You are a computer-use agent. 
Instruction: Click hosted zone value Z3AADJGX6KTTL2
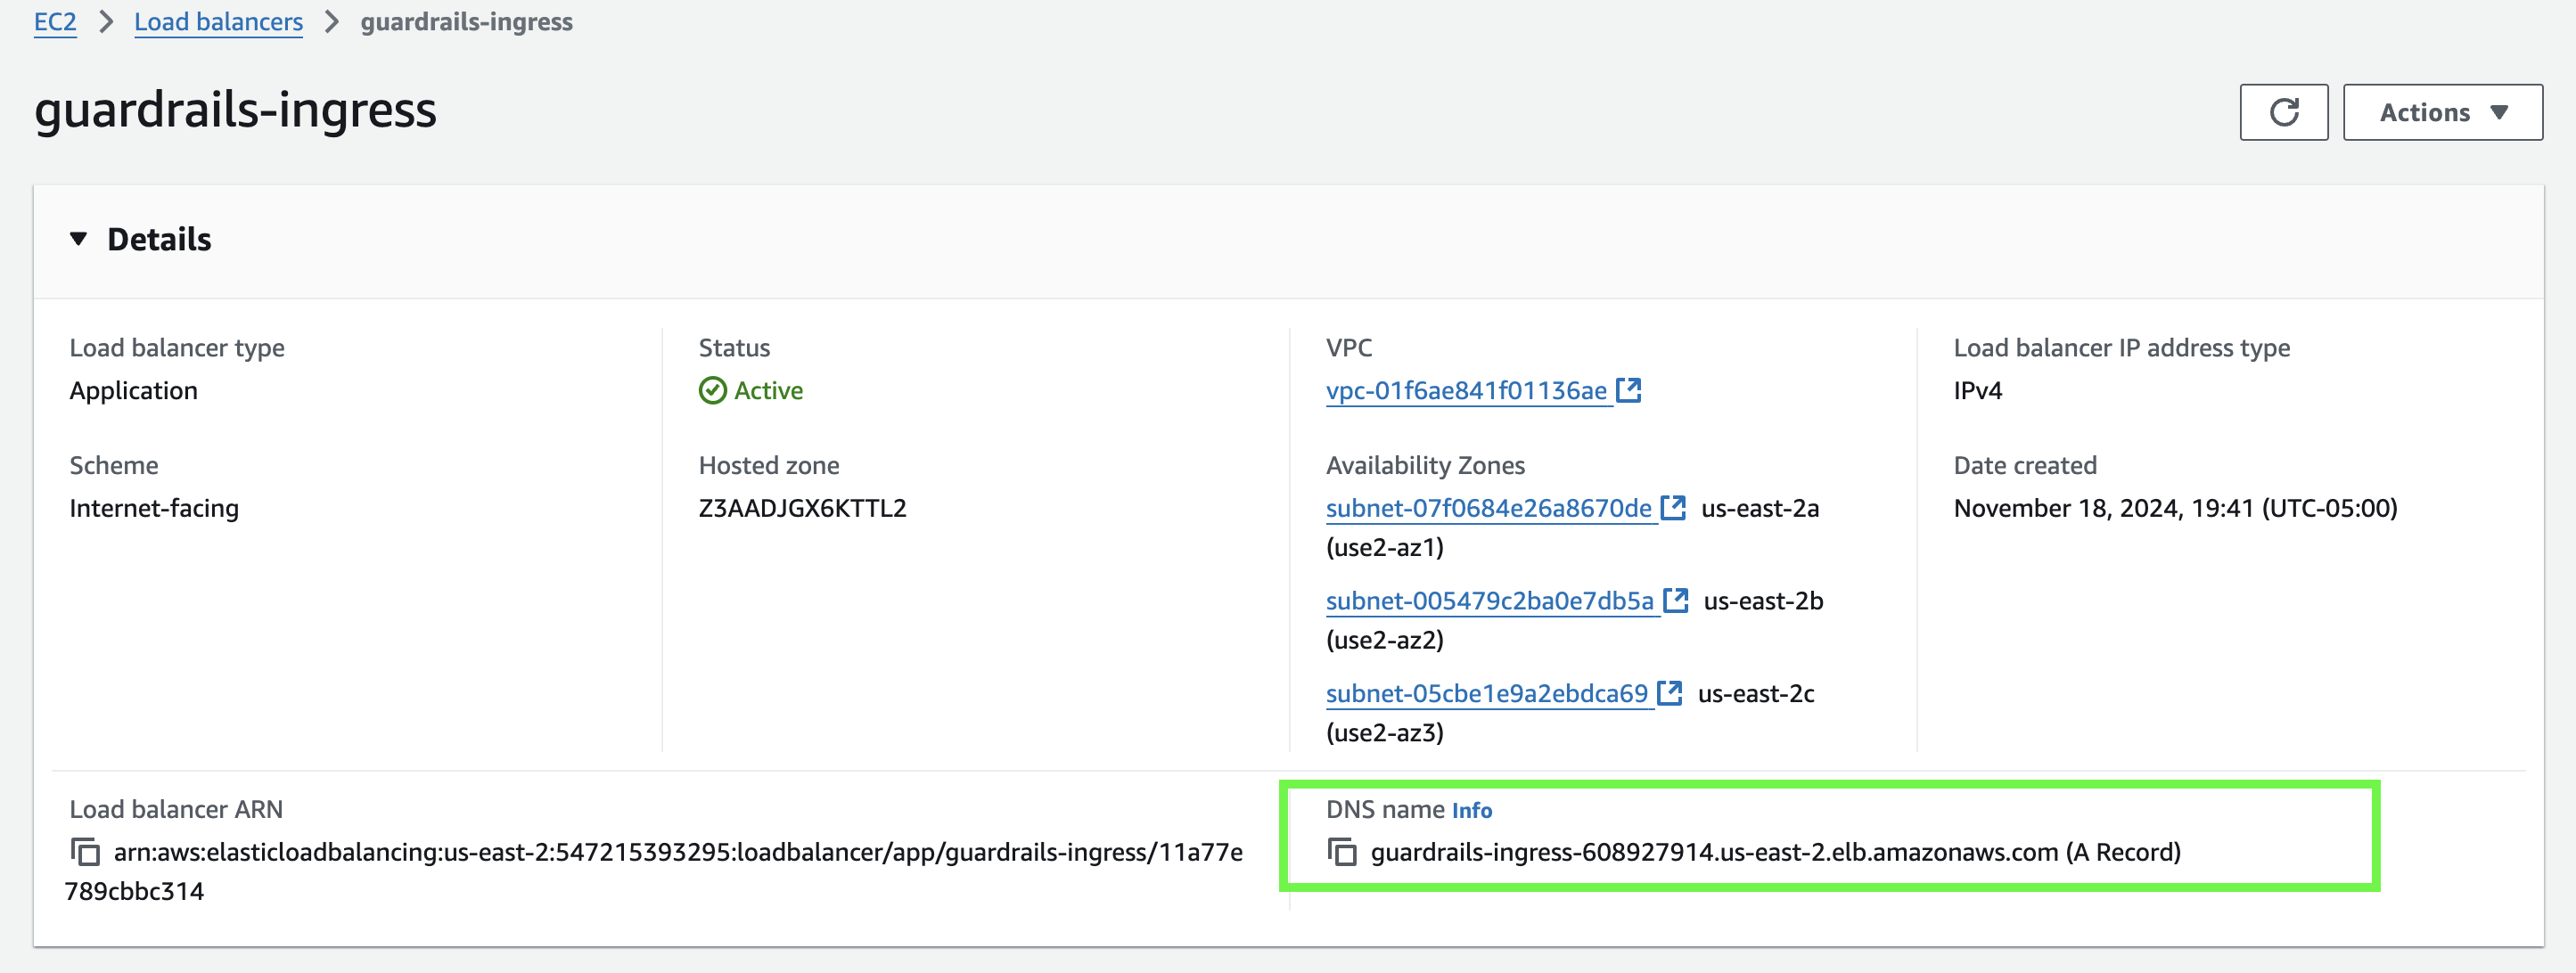(802, 508)
